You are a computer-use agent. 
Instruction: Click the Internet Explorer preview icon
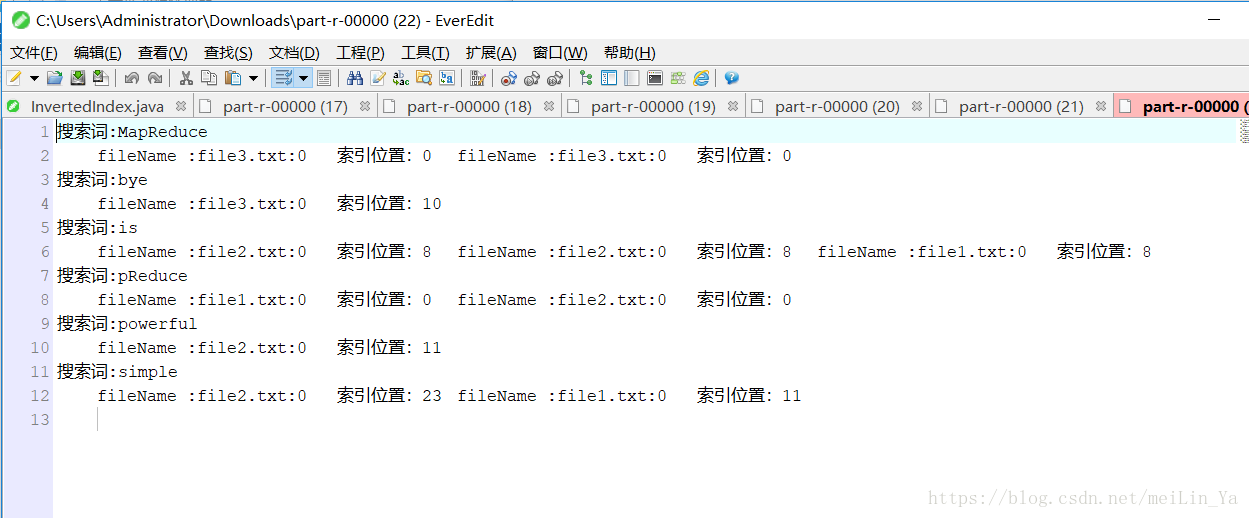tap(701, 78)
